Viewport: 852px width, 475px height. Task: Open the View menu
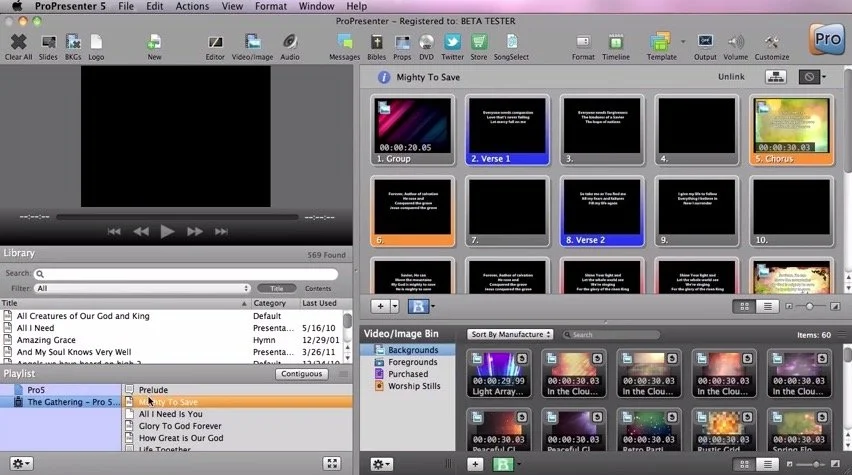pos(232,7)
